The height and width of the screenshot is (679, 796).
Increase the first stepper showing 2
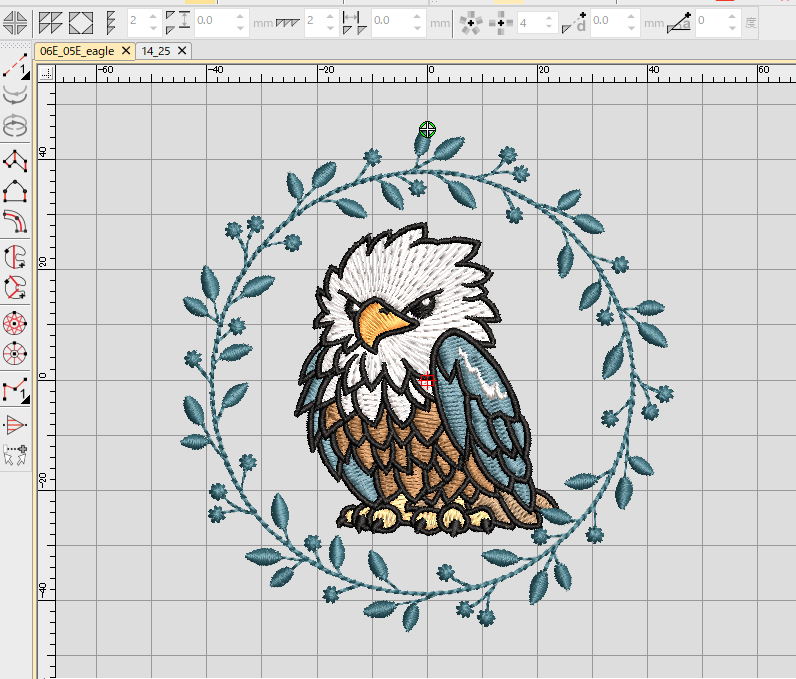[x=153, y=15]
